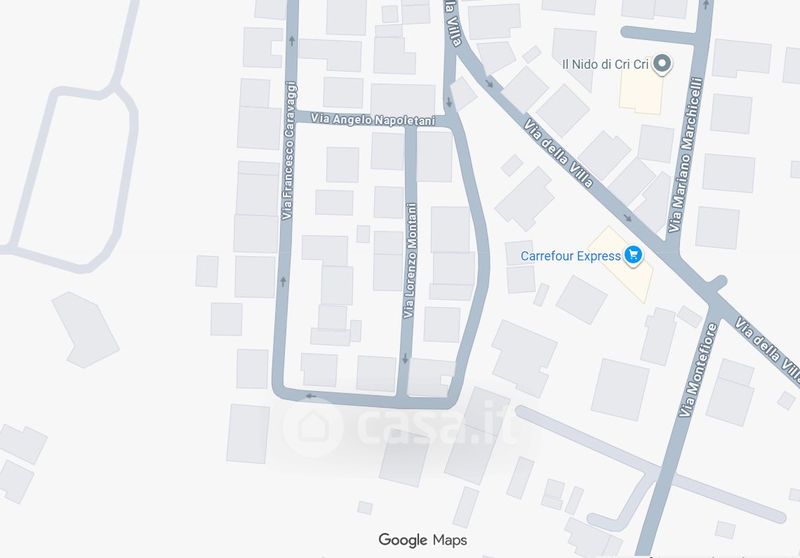Click the up arrow on Via Mariano Marchicelli
This screenshot has width=800, height=558.
(x=706, y=5)
